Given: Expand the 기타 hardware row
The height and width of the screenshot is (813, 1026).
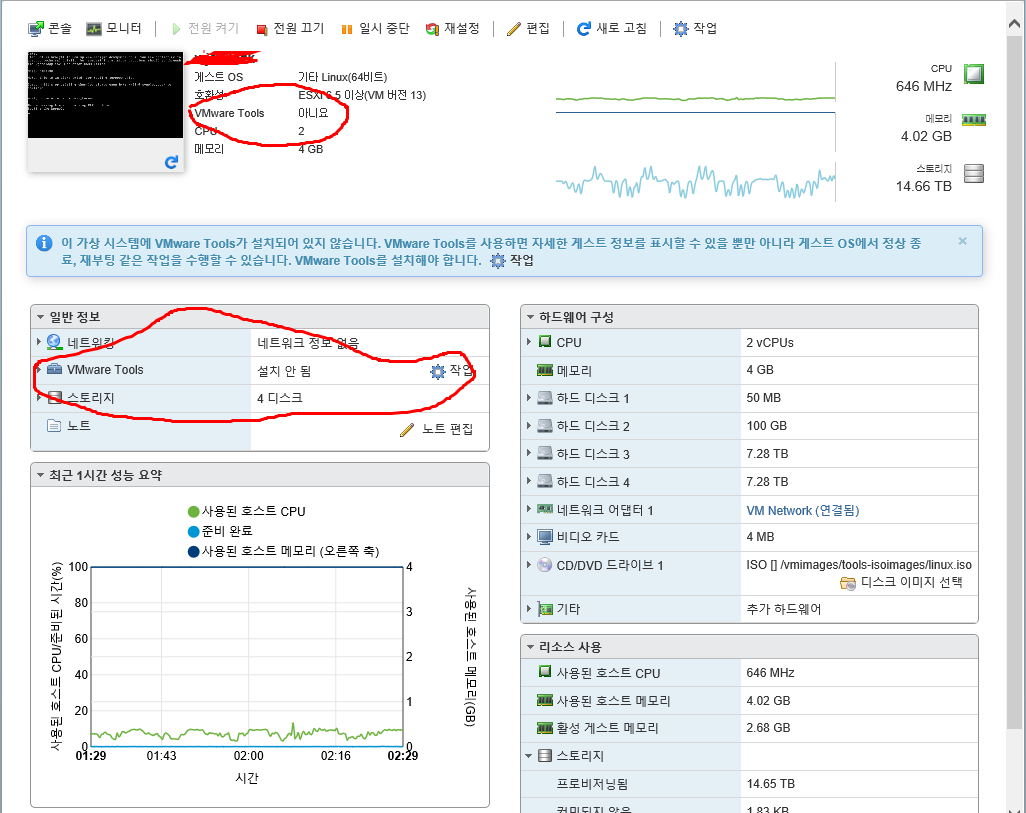Looking at the screenshot, I should click(x=529, y=609).
